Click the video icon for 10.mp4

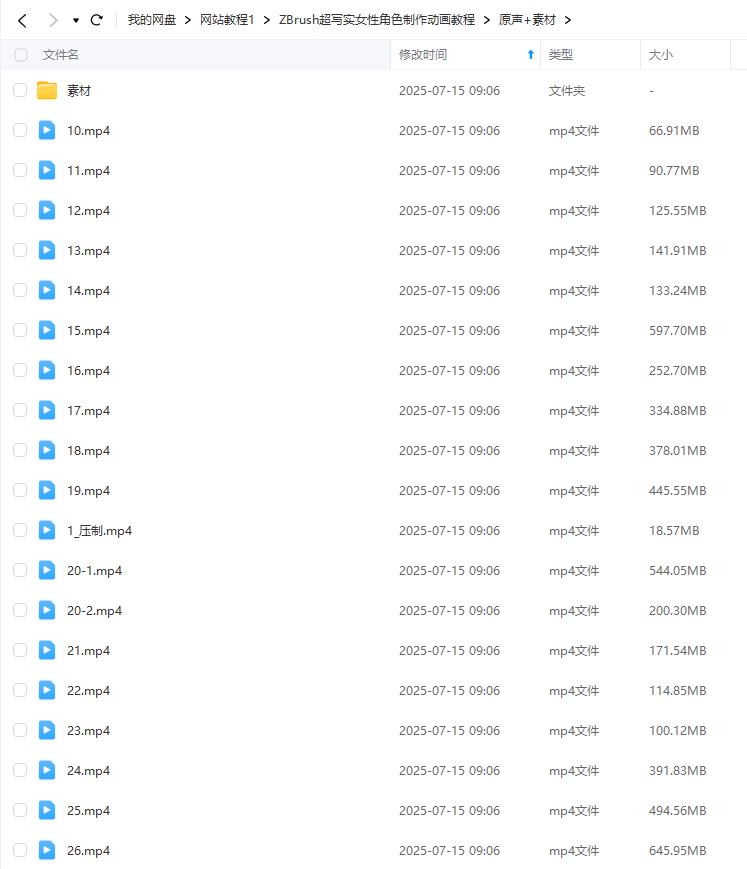pyautogui.click(x=47, y=130)
